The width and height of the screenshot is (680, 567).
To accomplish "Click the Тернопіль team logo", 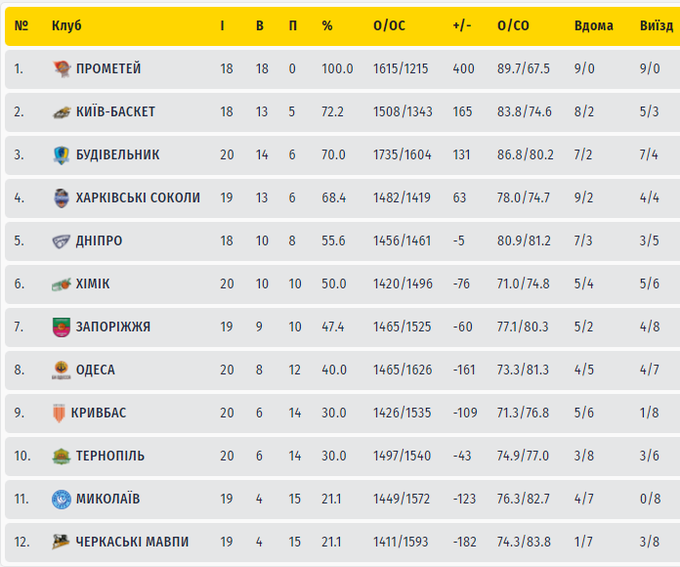I will click(x=61, y=456).
